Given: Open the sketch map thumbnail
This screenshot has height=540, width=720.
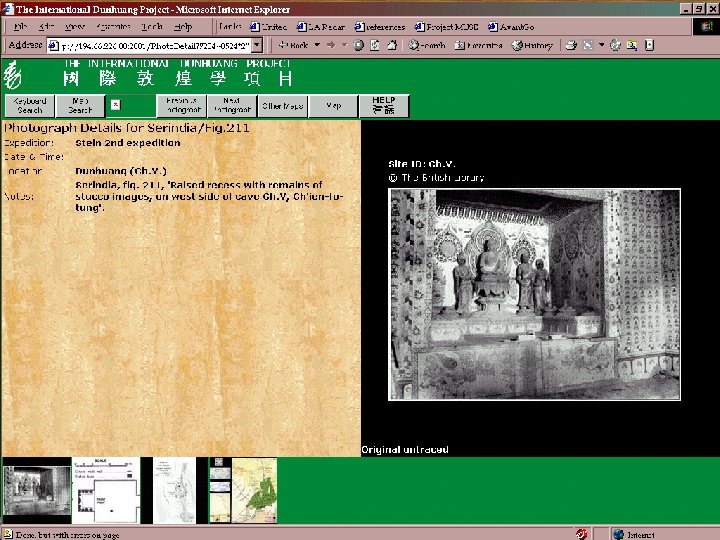Looking at the screenshot, I should (174, 490).
